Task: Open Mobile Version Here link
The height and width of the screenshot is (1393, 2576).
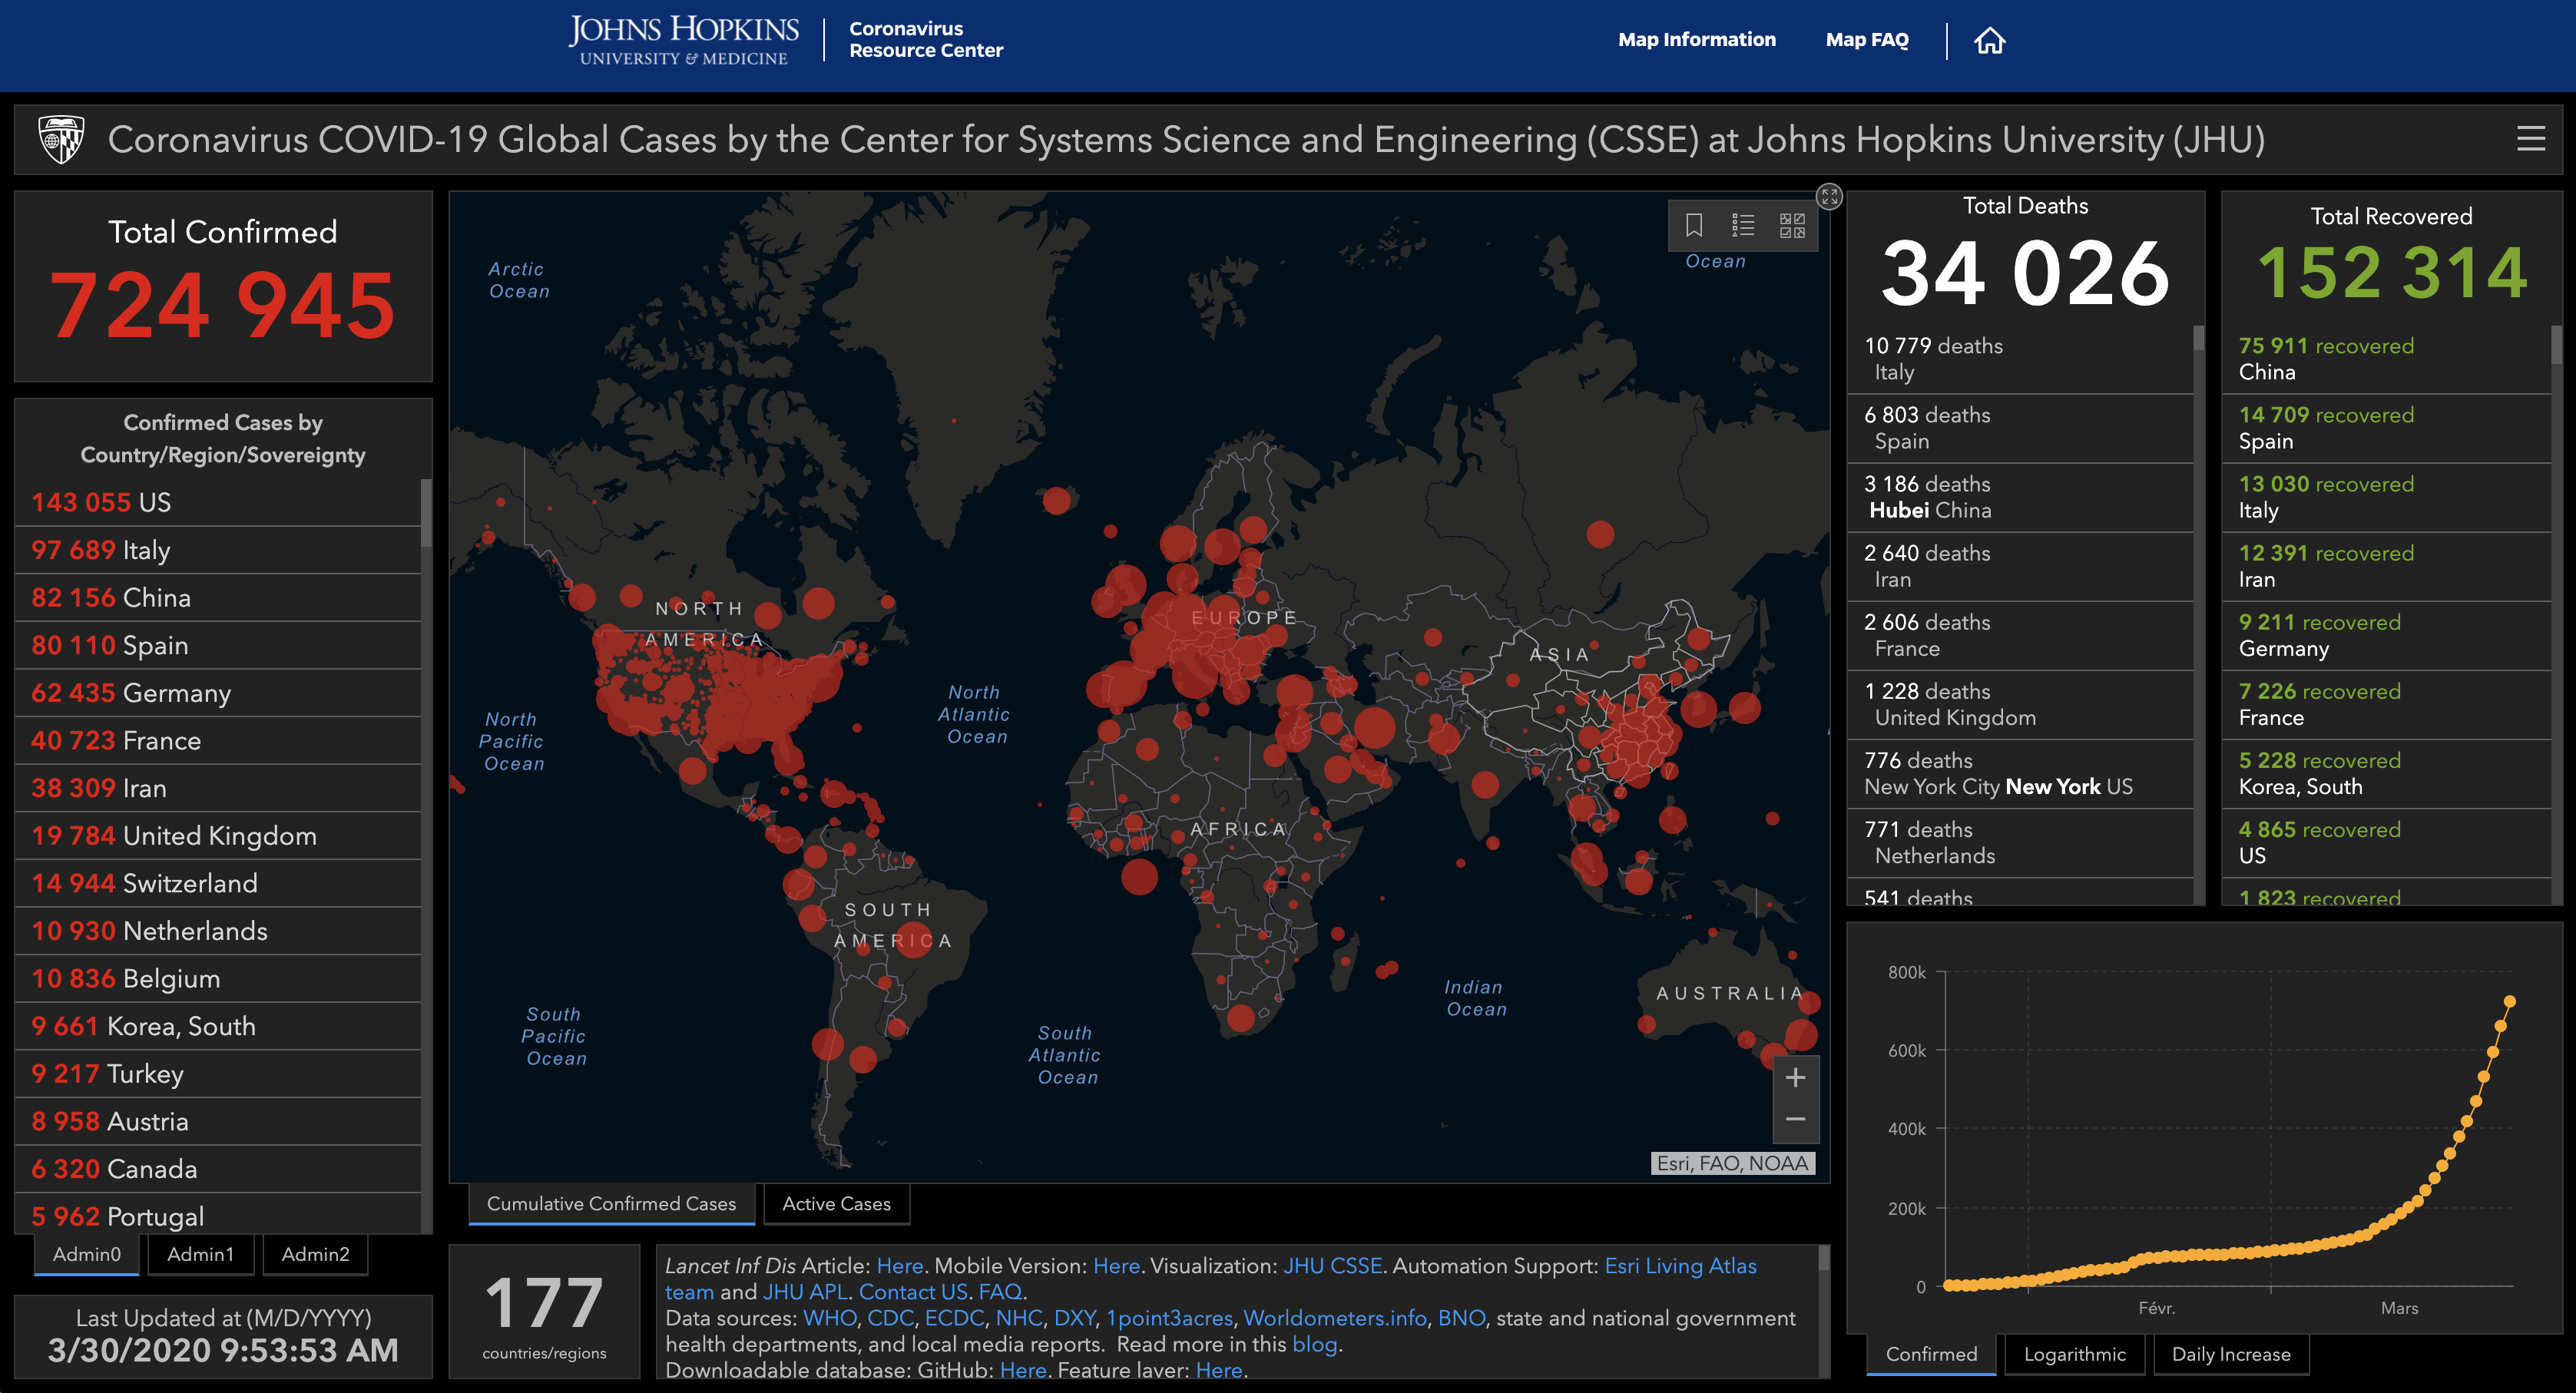Action: click(1116, 1266)
